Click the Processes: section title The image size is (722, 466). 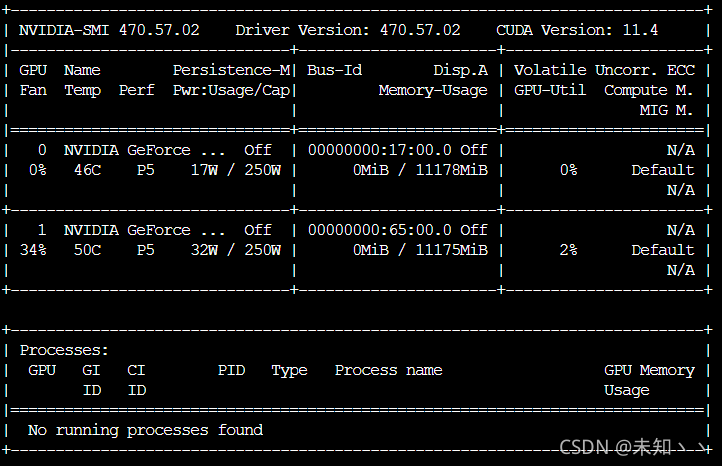click(64, 350)
